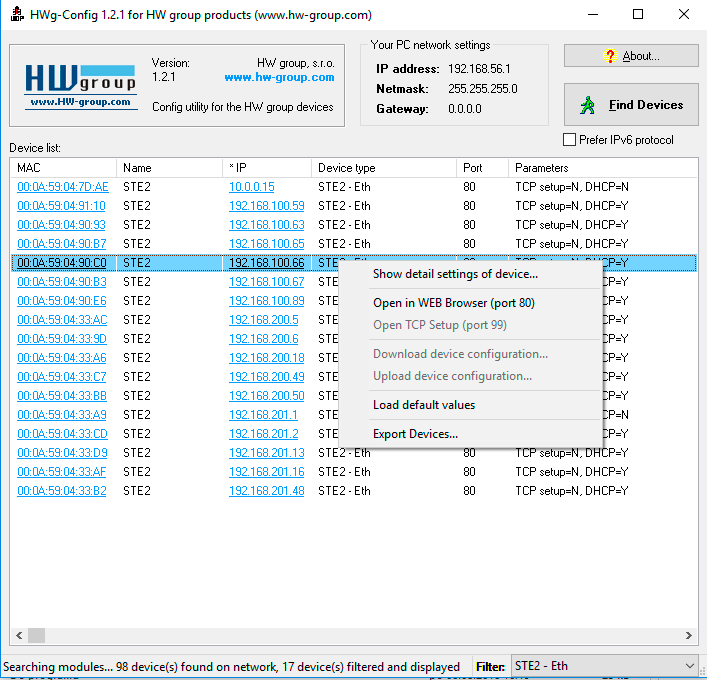
Task: Open IP link 192.168.100.63
Action: pos(266,225)
